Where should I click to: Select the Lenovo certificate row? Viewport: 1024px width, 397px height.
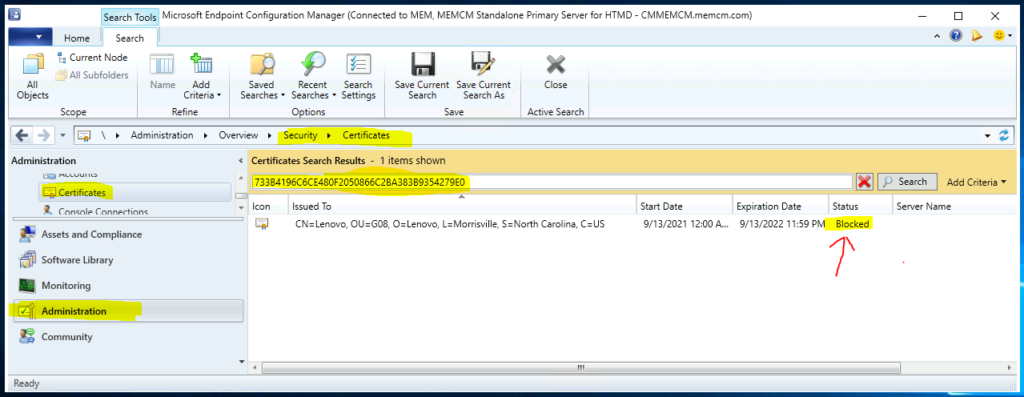click(x=632, y=224)
